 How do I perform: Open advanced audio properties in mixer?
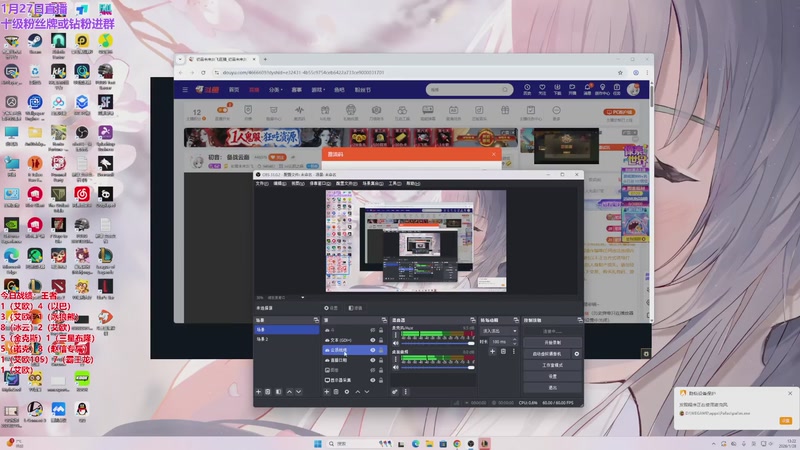pyautogui.click(x=395, y=392)
